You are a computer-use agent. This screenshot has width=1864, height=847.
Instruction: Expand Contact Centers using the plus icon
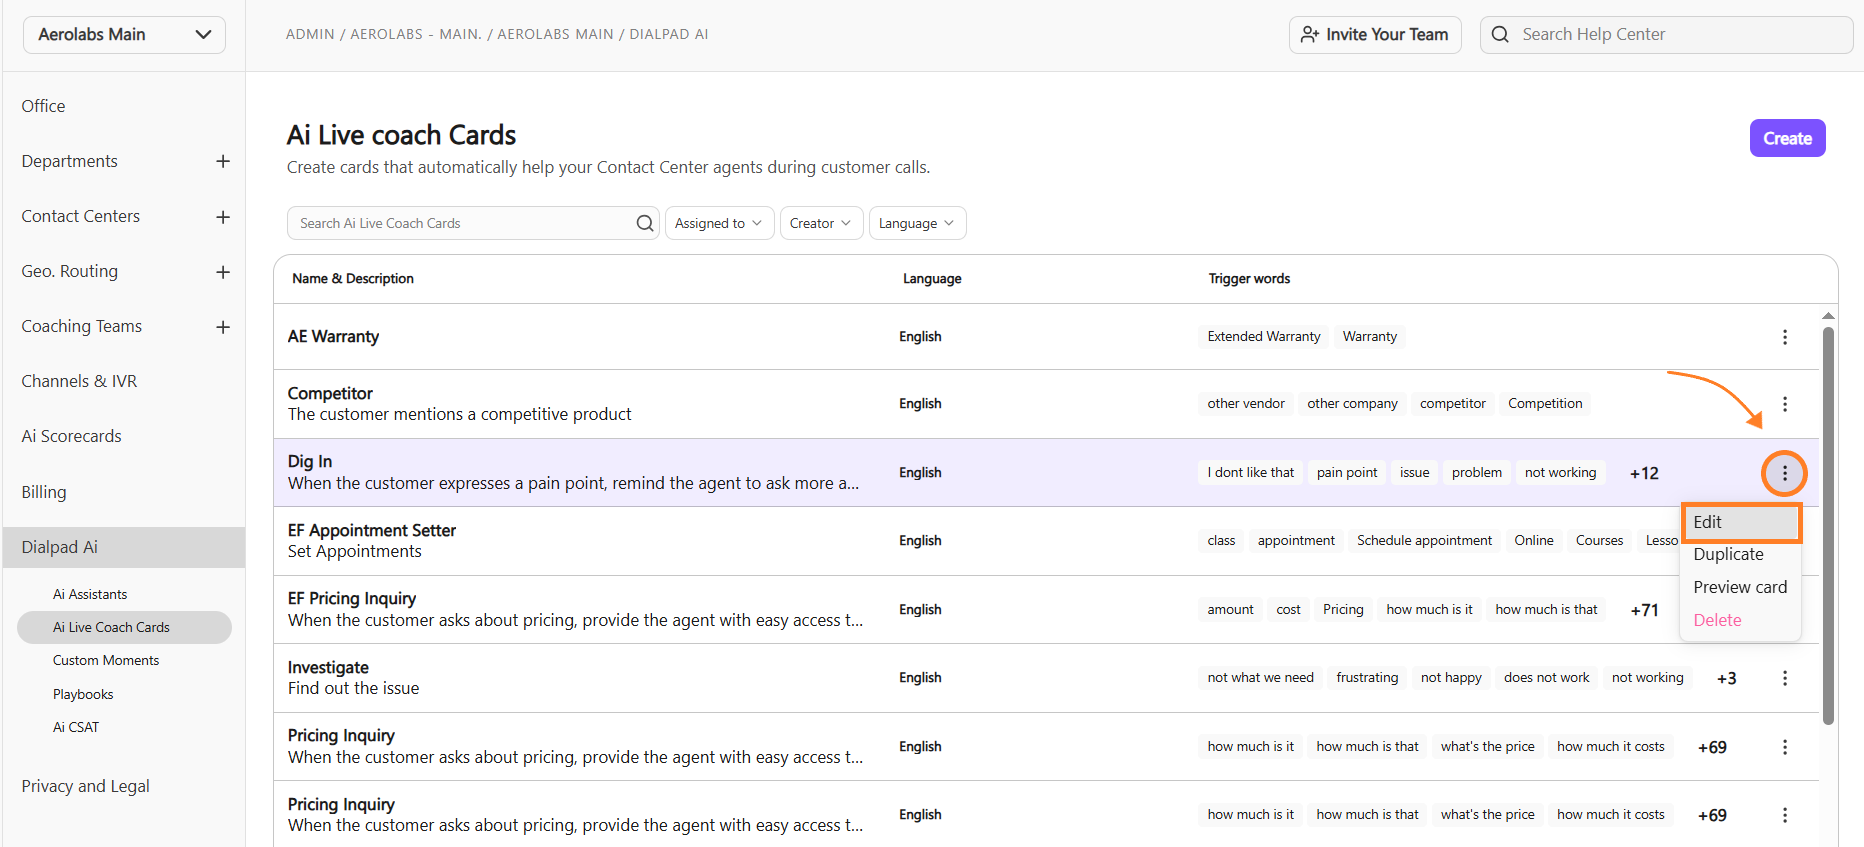223,217
